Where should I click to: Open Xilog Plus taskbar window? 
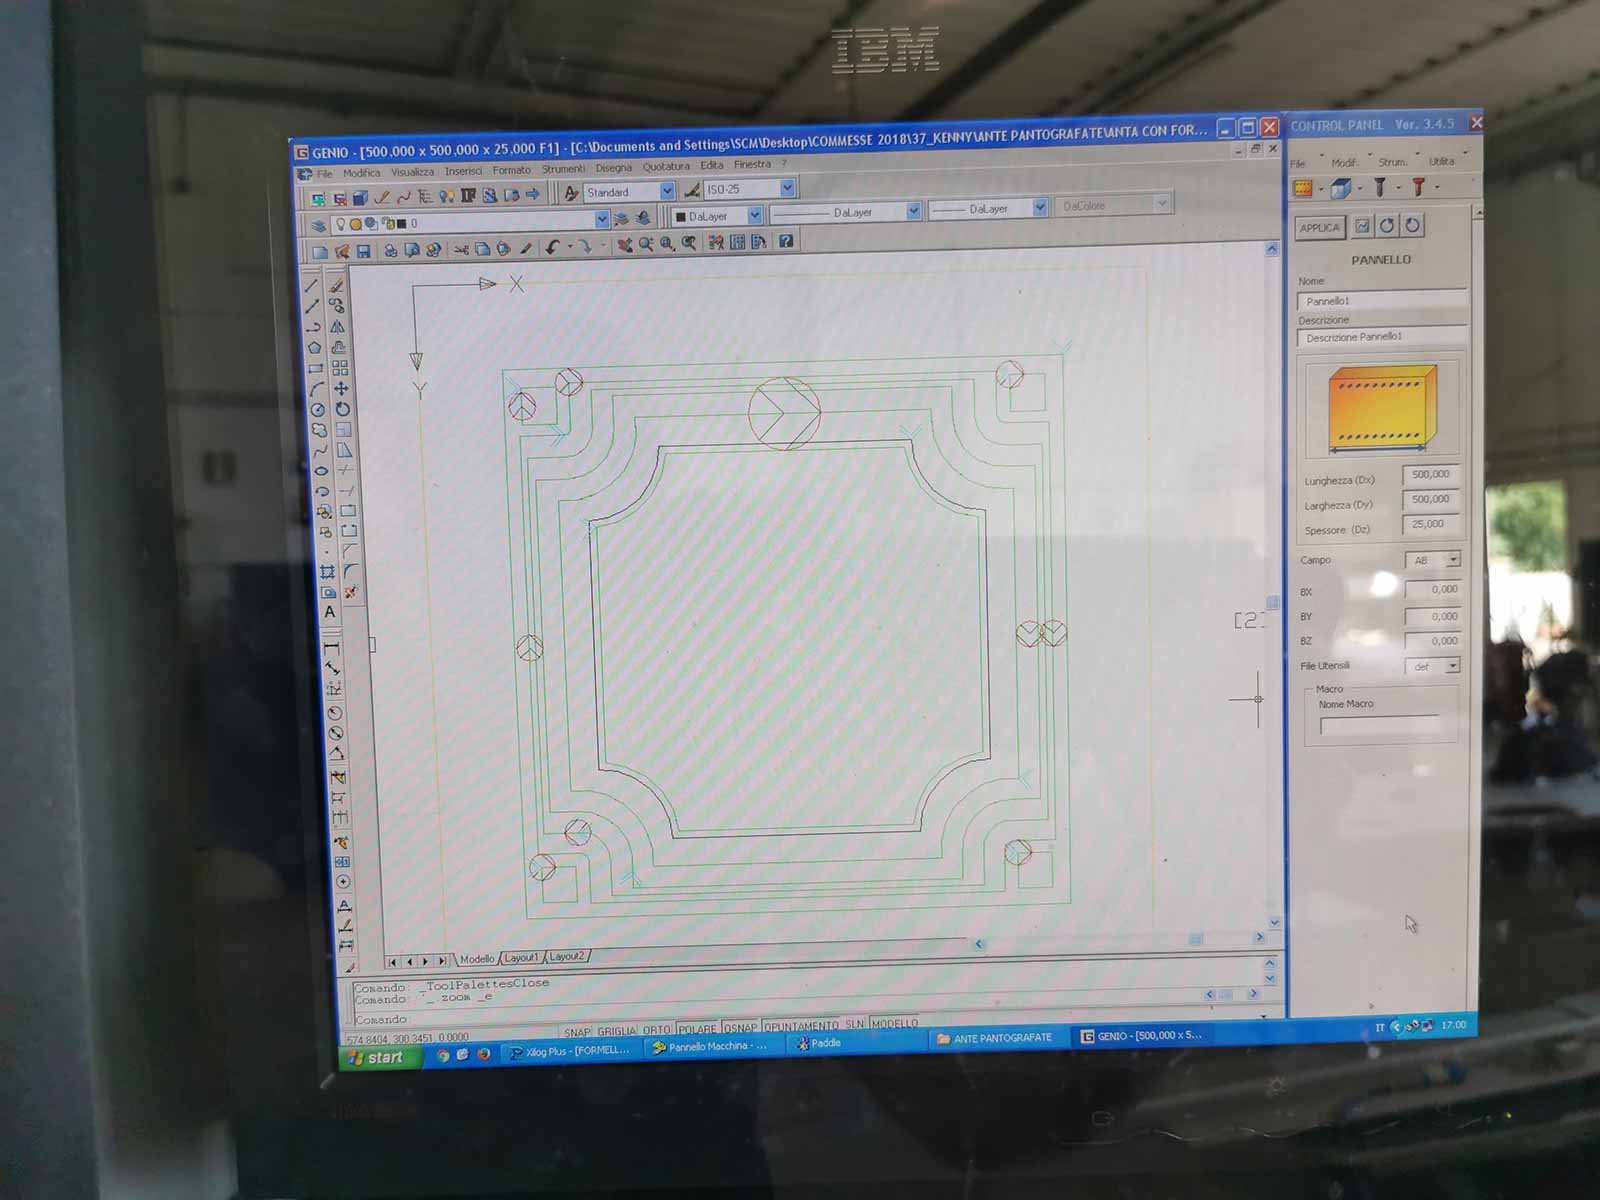click(569, 1051)
